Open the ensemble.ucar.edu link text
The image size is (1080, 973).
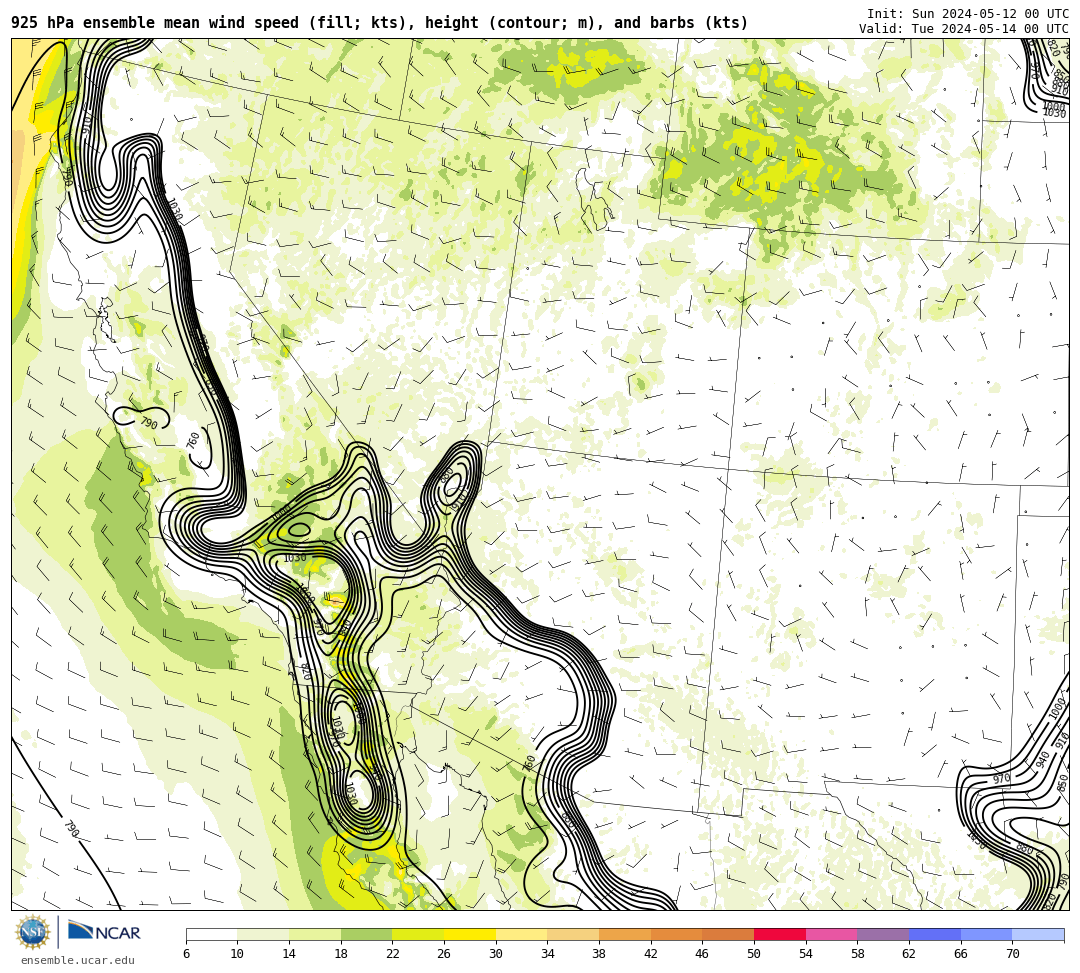[78, 960]
